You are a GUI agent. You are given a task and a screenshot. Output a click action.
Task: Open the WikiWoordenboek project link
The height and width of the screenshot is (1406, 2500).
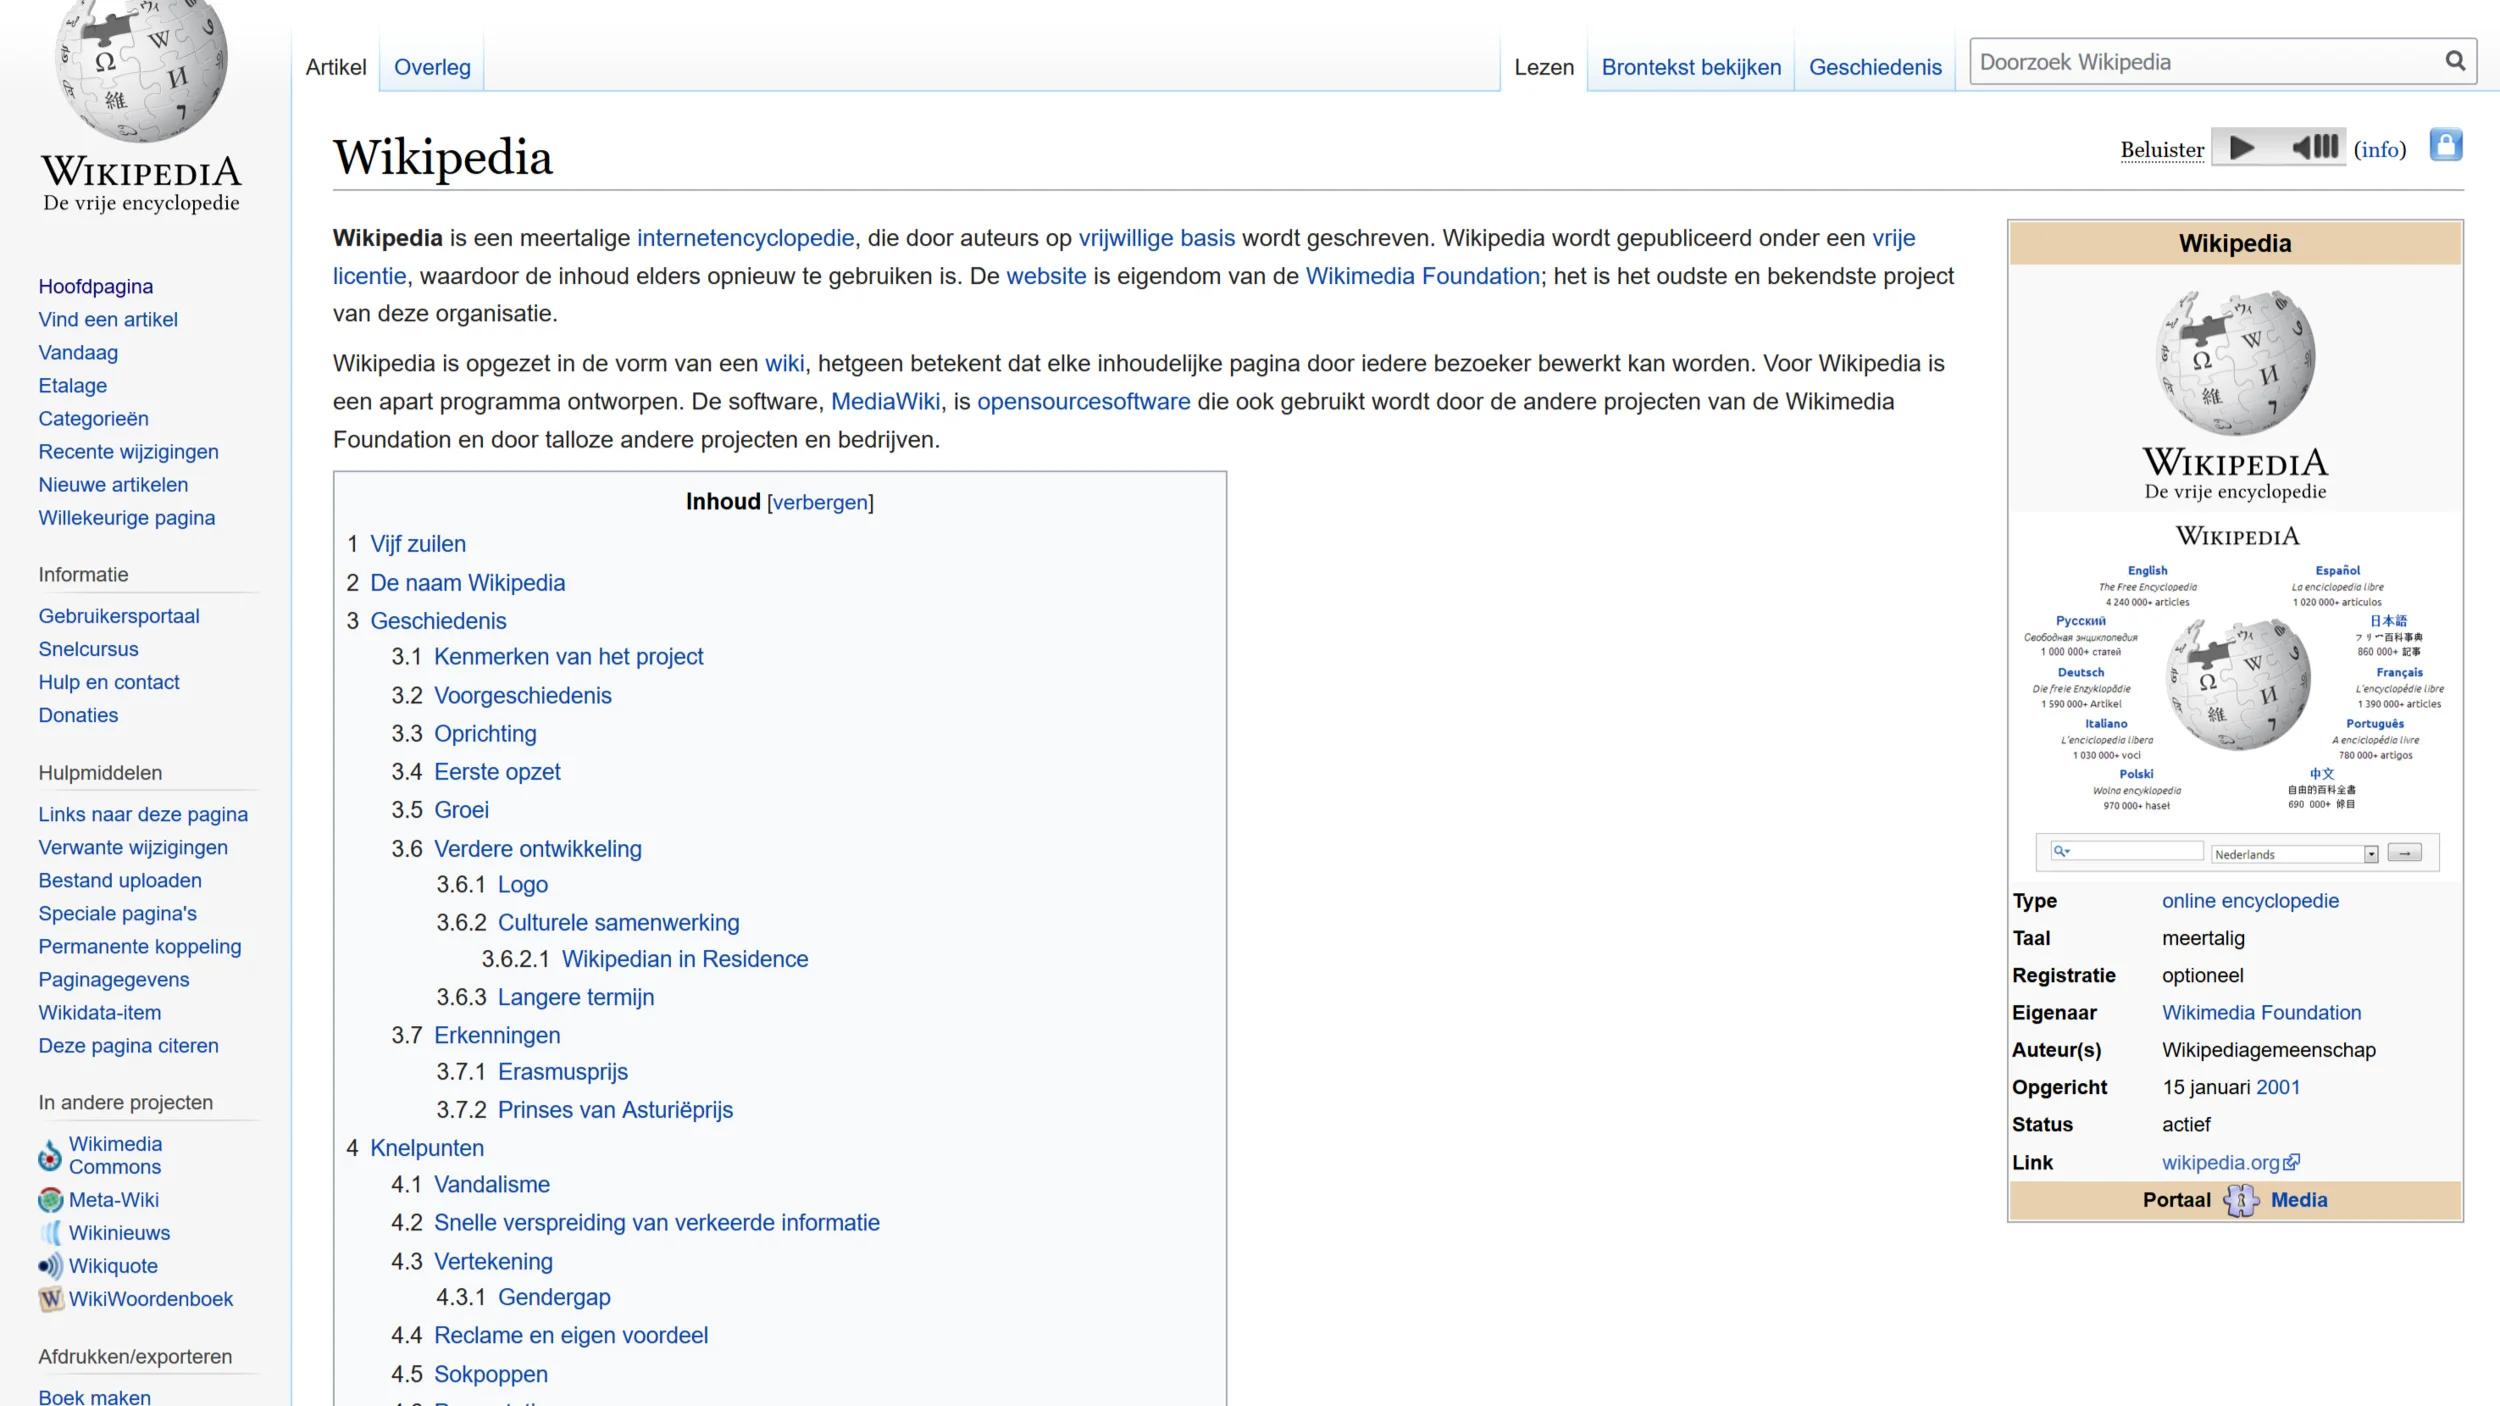point(150,1298)
